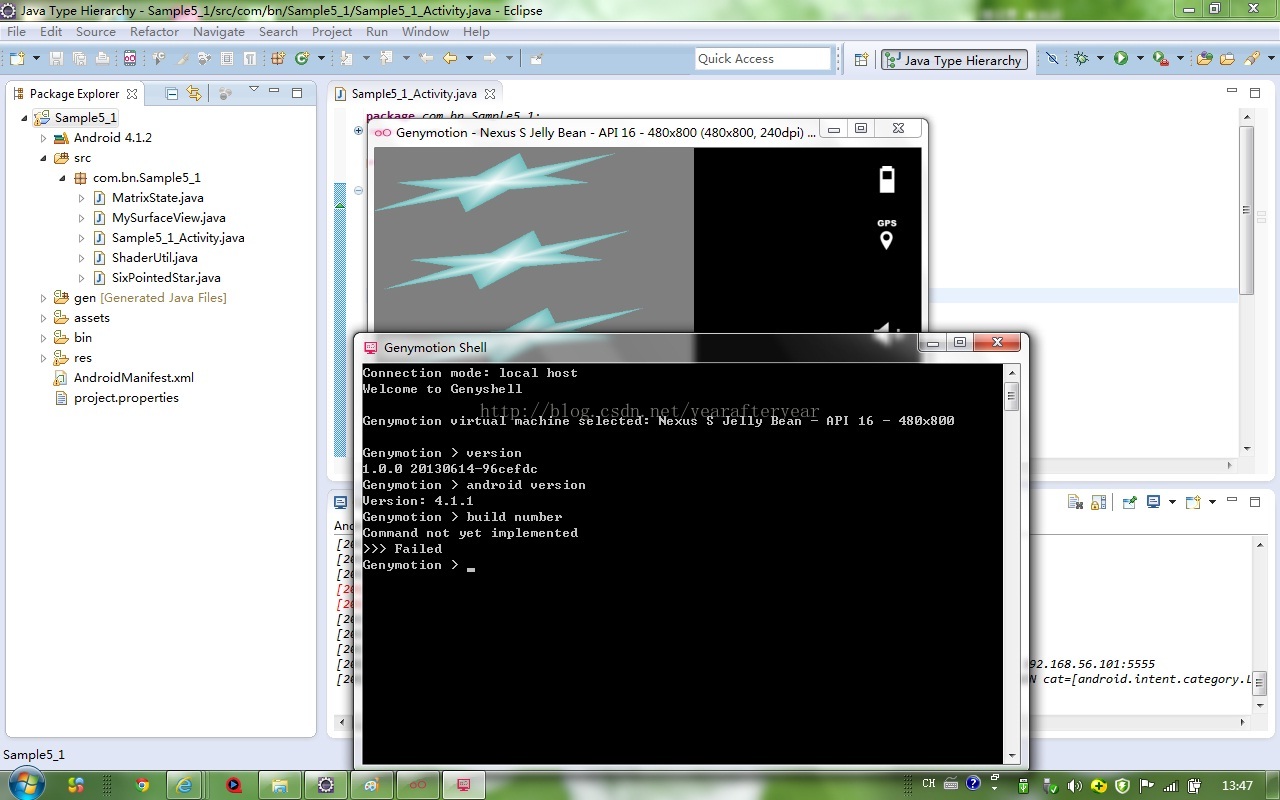The width and height of the screenshot is (1280, 800).
Task: Click the New file toolbar icon
Action: tap(17, 58)
